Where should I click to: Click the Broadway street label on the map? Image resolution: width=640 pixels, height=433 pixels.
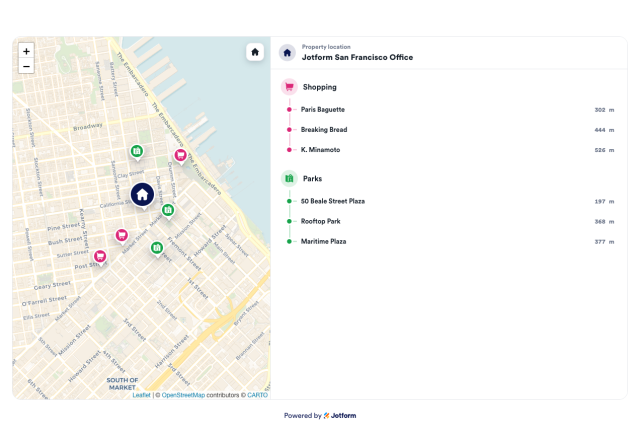point(88,127)
